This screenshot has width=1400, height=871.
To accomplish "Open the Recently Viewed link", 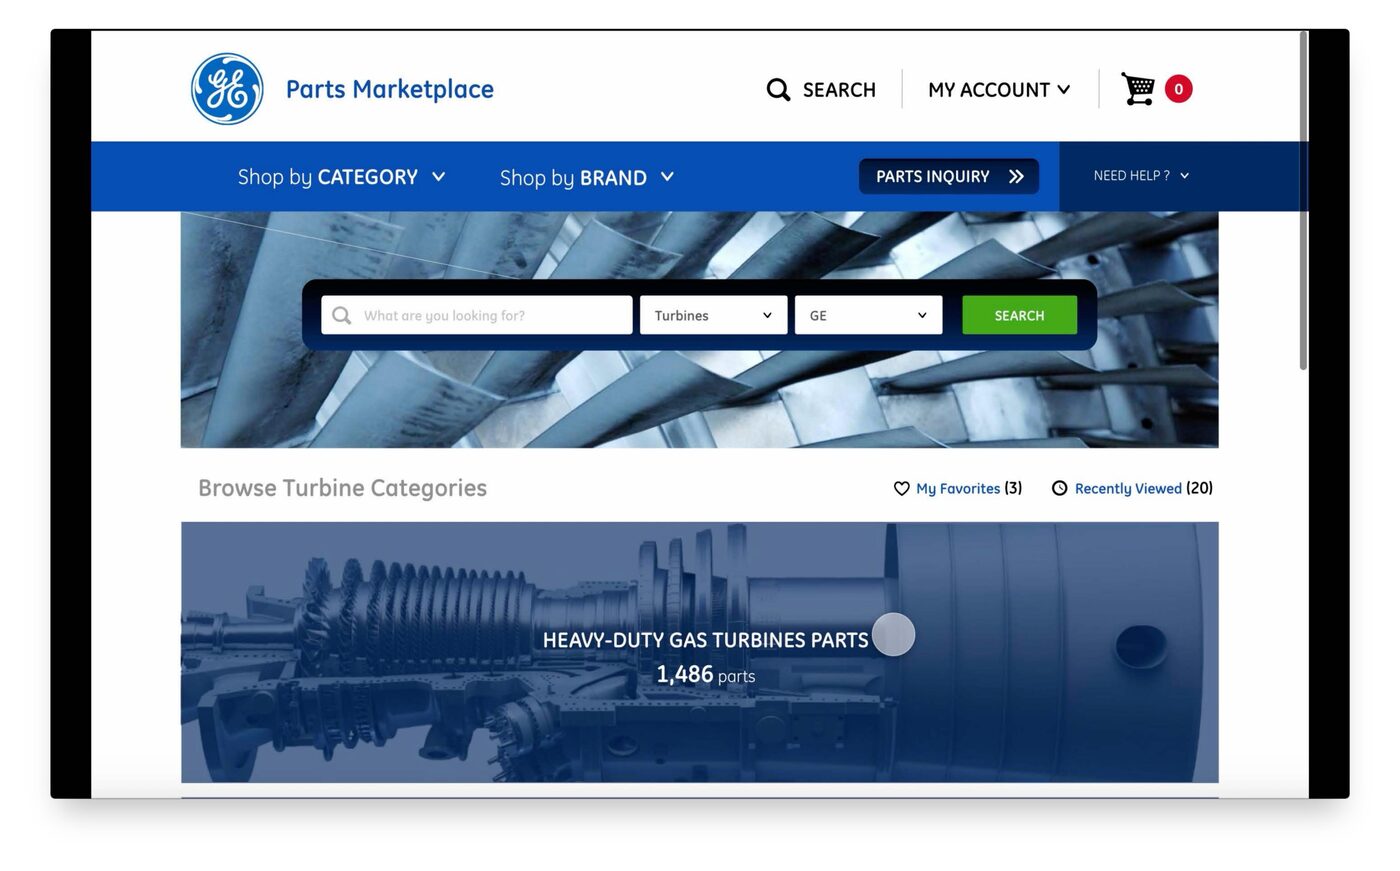I will tap(1128, 488).
